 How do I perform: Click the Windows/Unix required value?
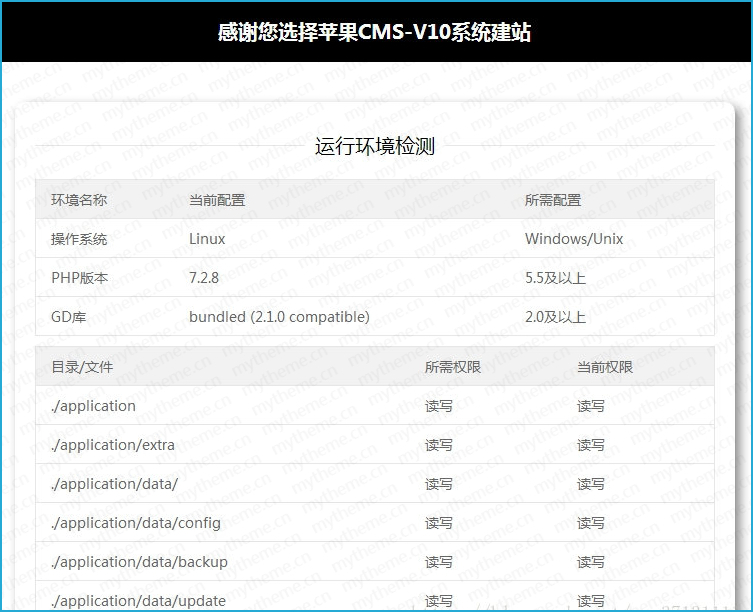[x=574, y=239]
